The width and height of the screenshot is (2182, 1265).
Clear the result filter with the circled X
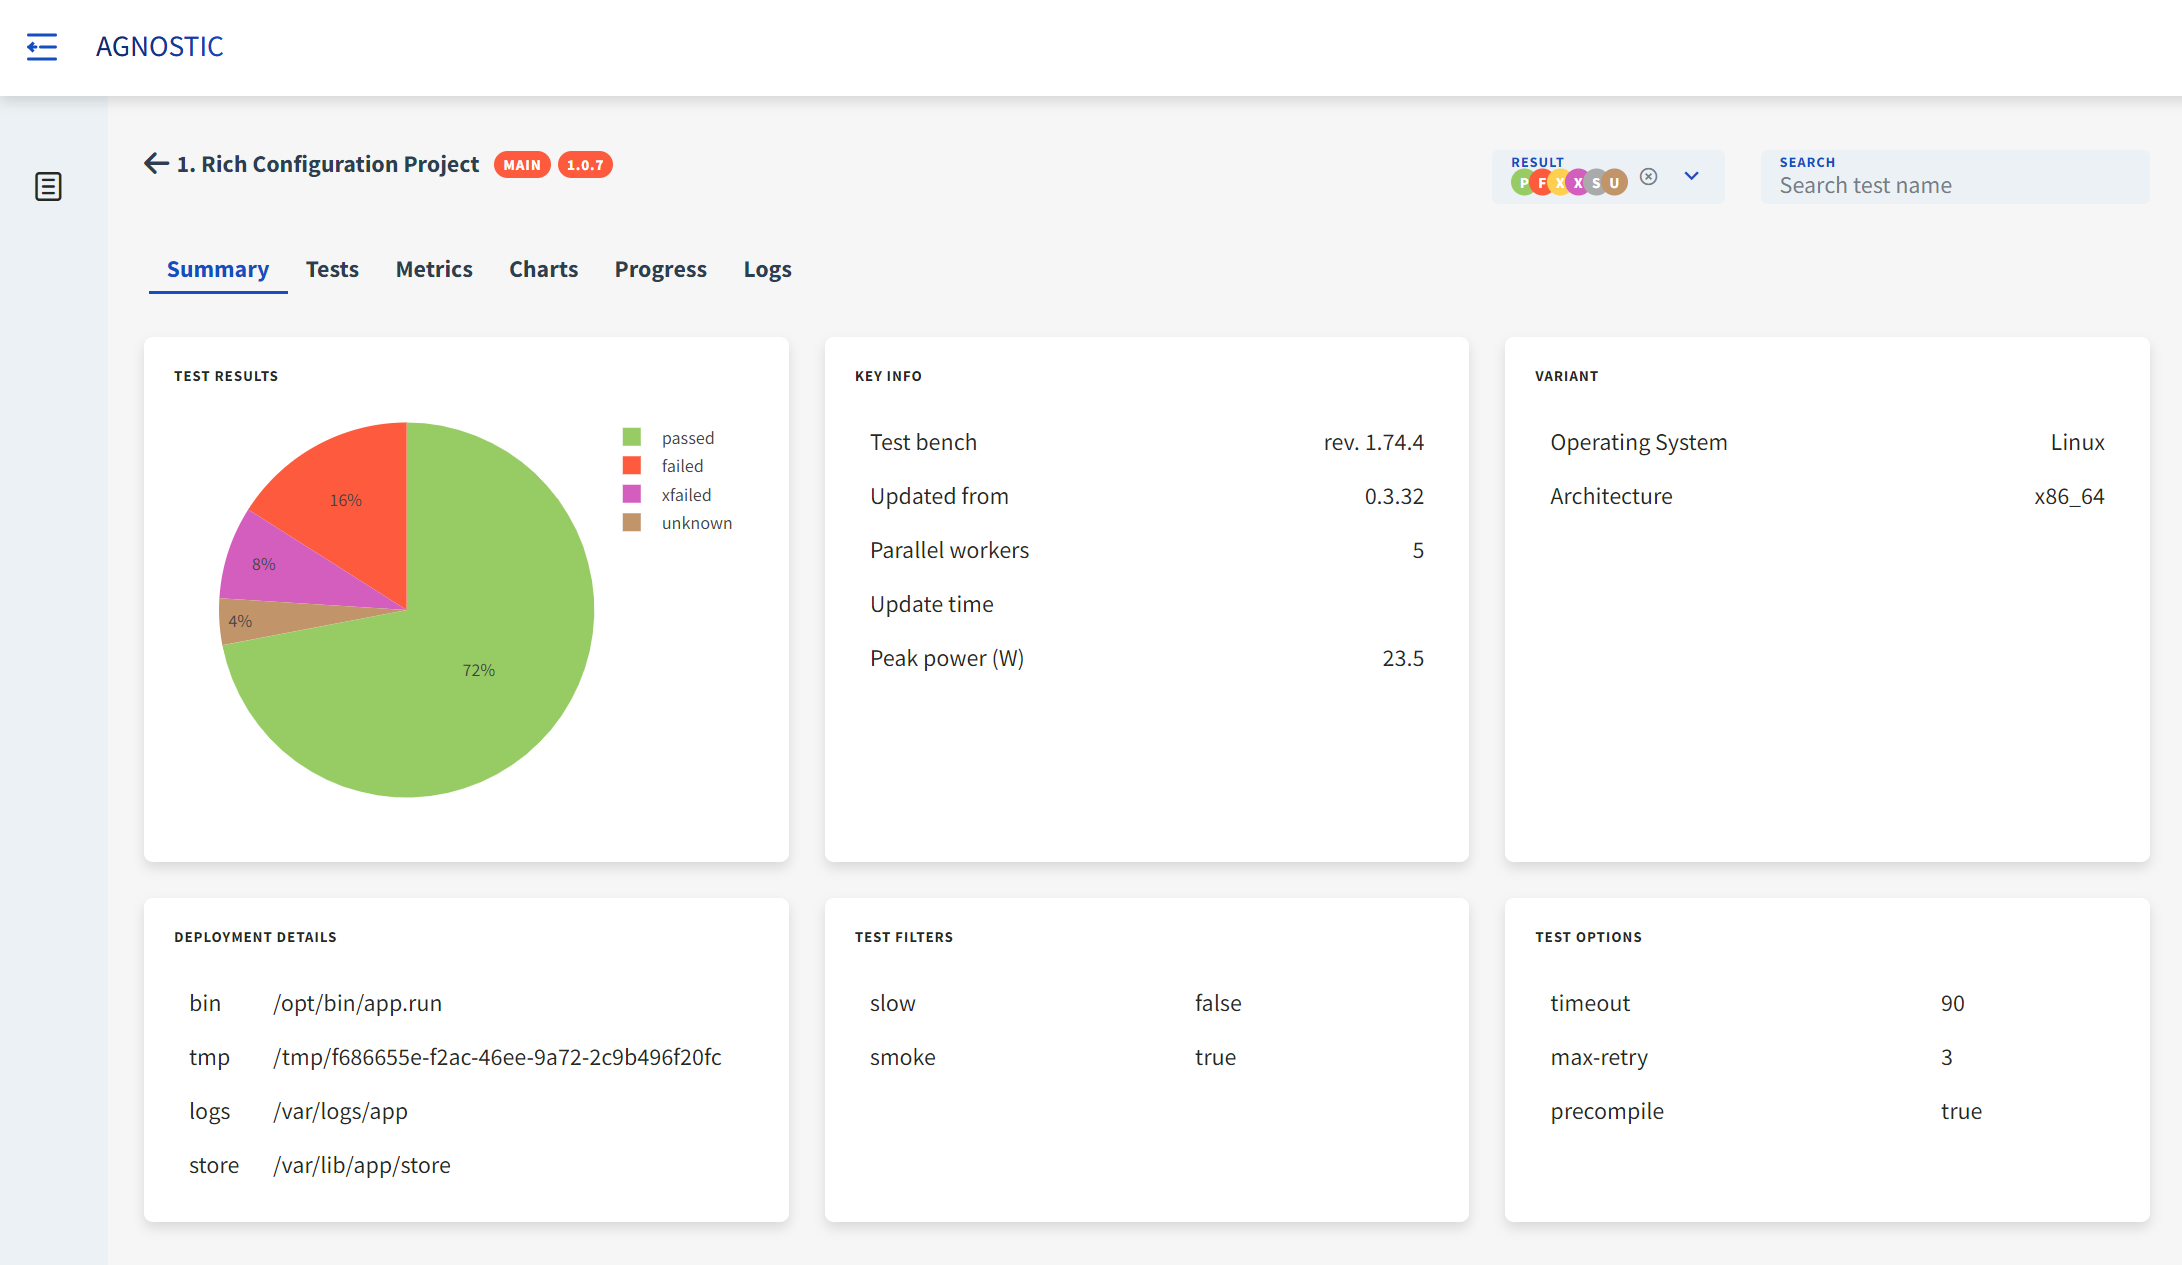click(1649, 176)
